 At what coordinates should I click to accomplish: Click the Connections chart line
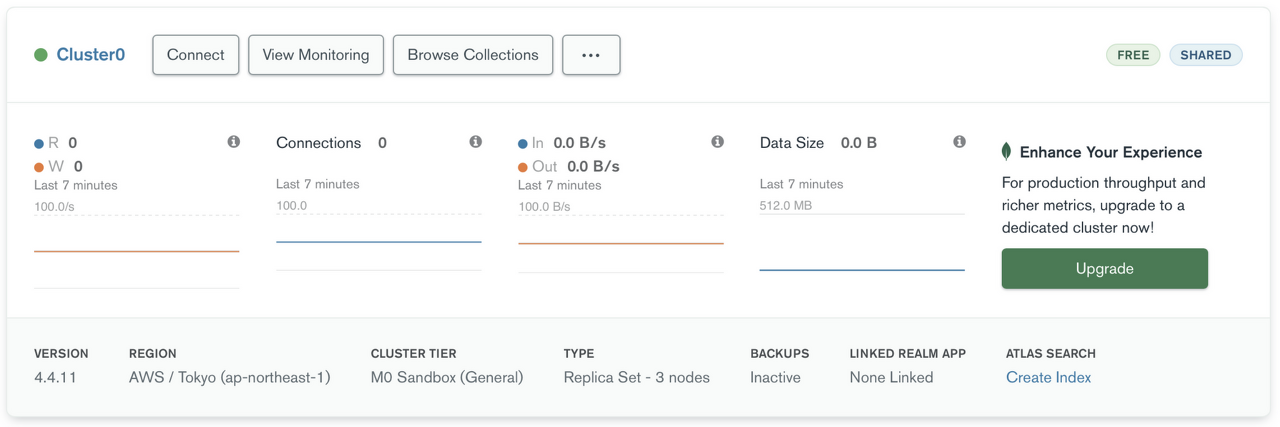pyautogui.click(x=379, y=241)
